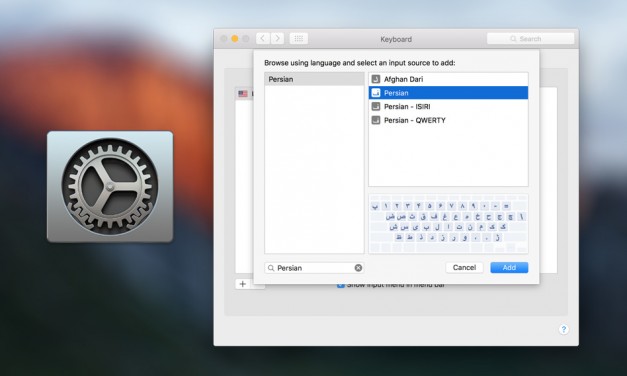The image size is (627, 376).
Task: Show all preferences grid button
Action: point(299,38)
